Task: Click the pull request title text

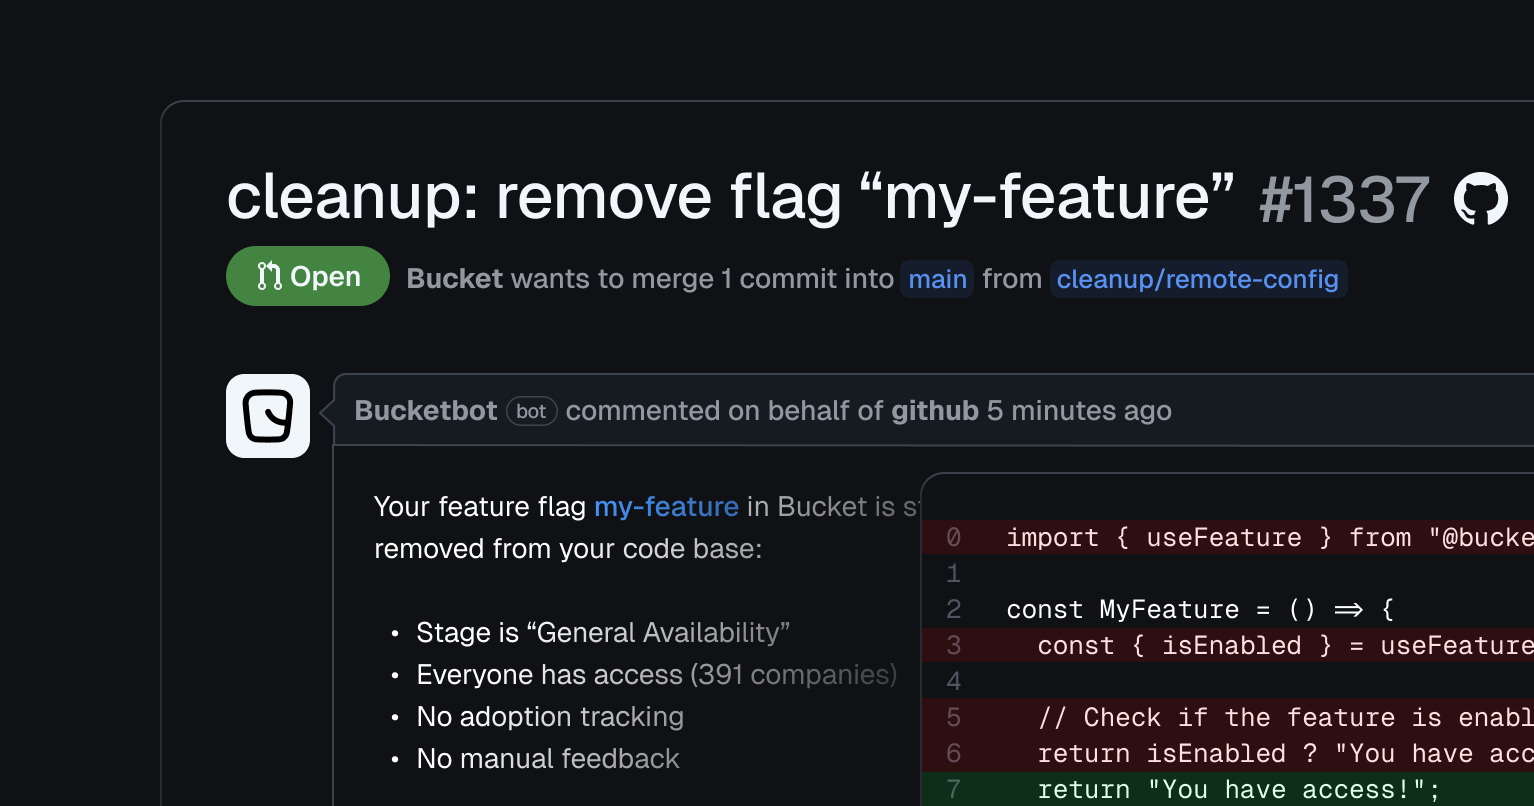Action: [x=731, y=197]
